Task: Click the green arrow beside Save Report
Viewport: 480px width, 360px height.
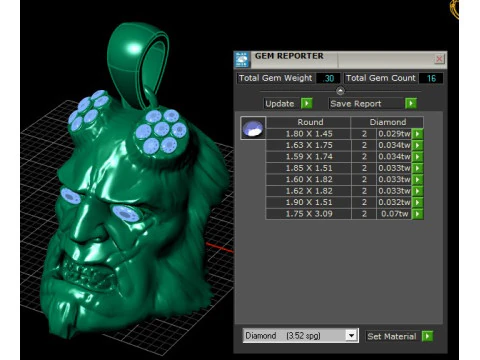Action: pyautogui.click(x=411, y=103)
